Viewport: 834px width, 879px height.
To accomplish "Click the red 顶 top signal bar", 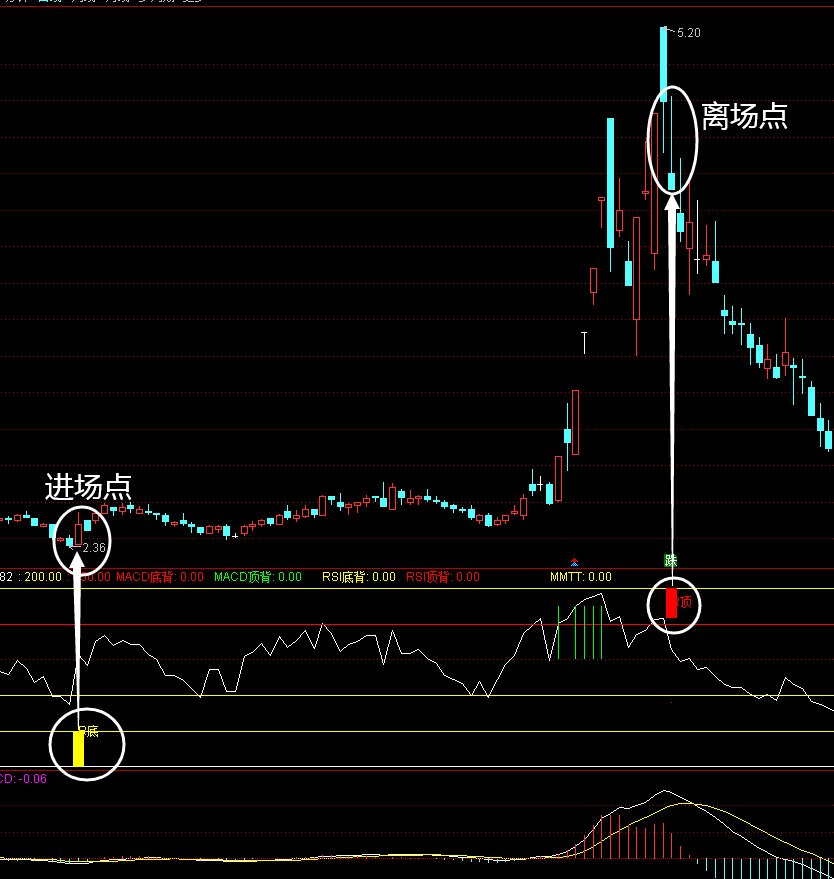I will (671, 603).
